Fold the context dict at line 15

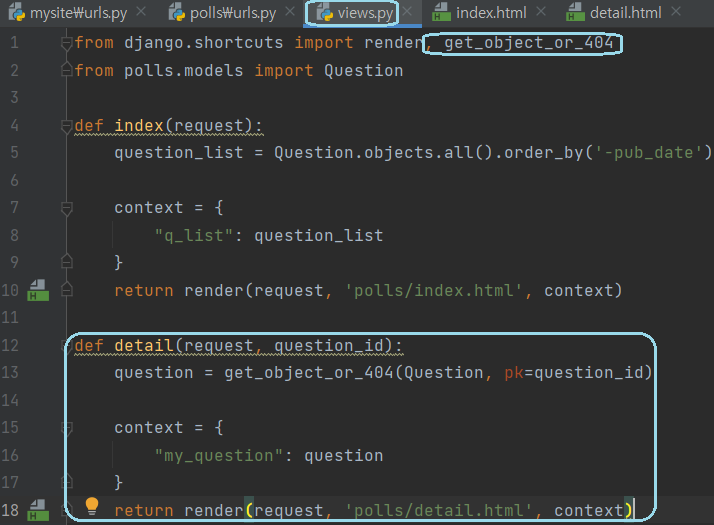tap(66, 428)
